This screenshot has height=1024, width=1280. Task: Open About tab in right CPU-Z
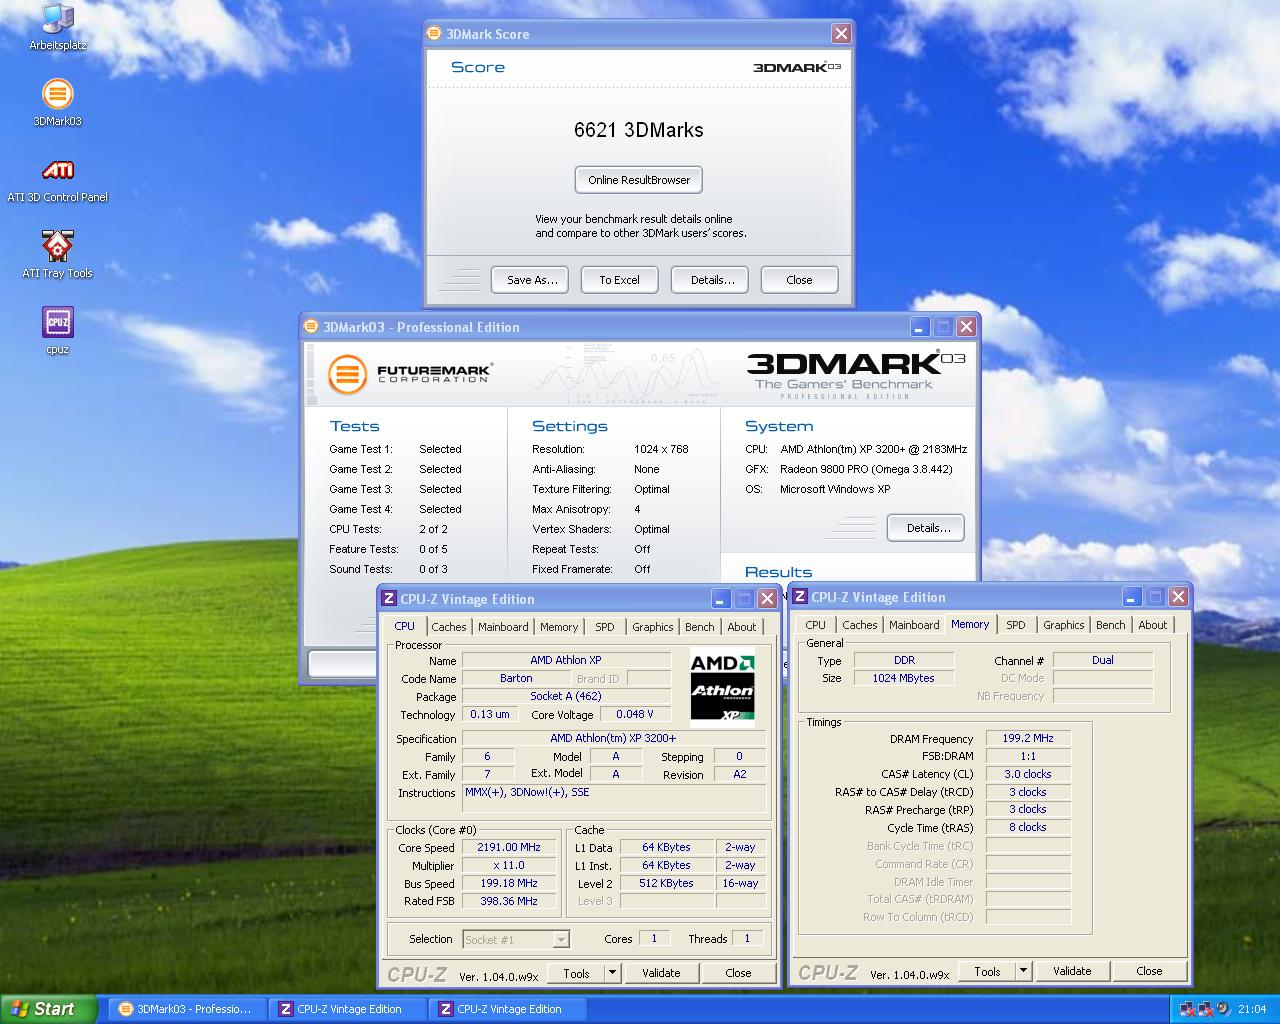1153,625
